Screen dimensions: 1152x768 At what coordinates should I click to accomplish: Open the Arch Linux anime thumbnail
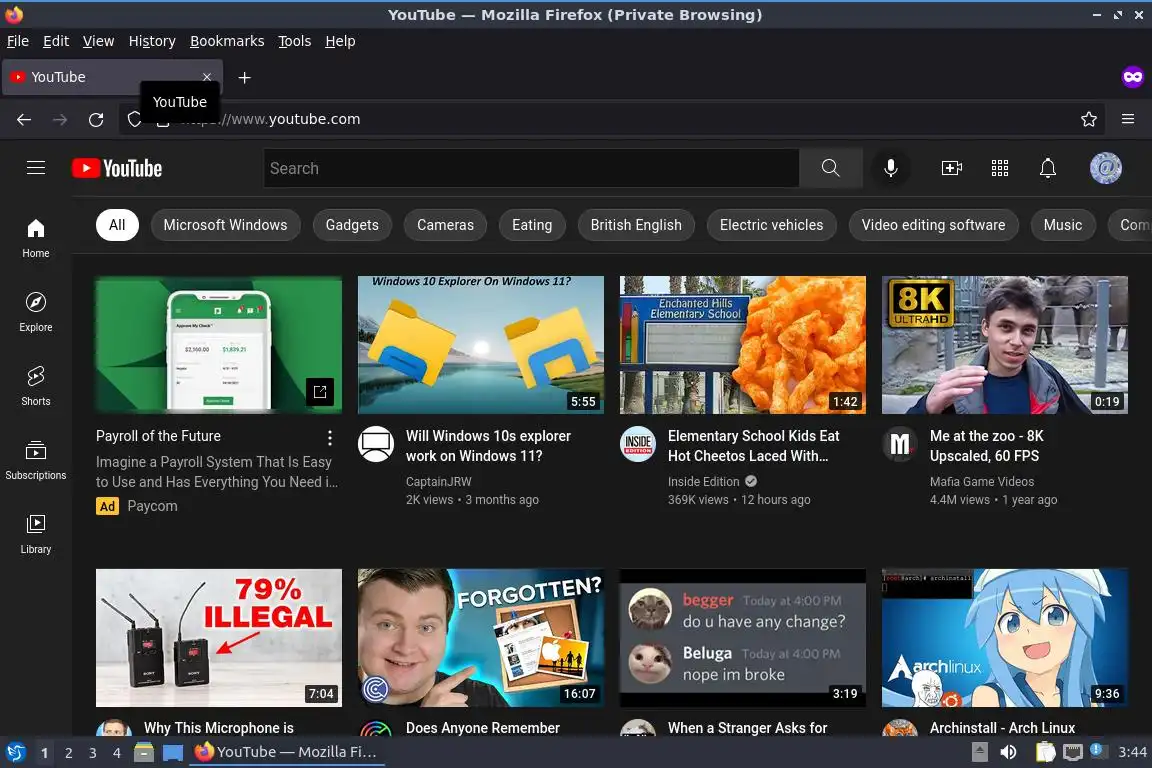point(1004,638)
